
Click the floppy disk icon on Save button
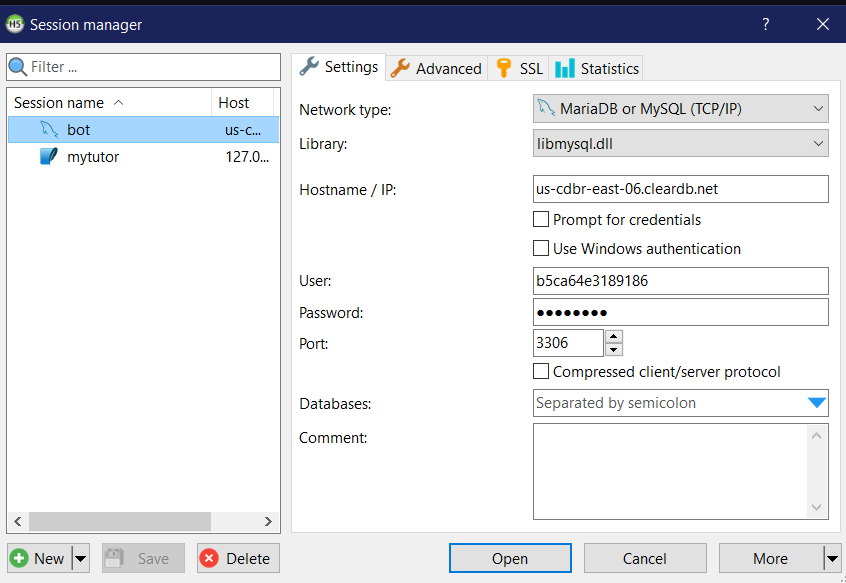coord(114,558)
